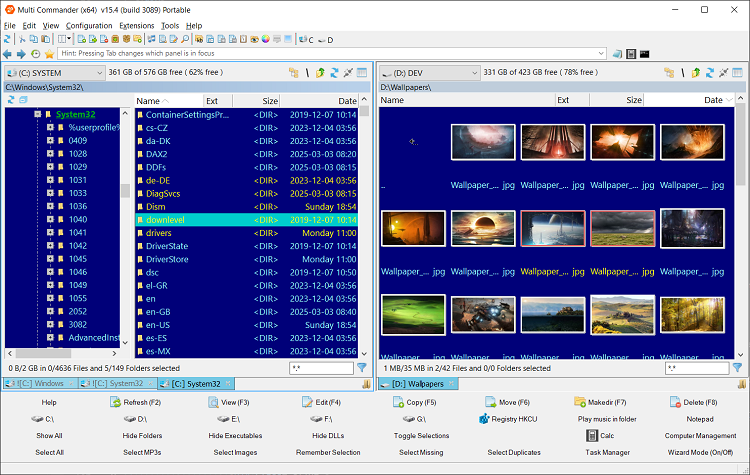Open the (D:) DEV drive dropdown
Screen dimensions: 750x475
click(430, 73)
